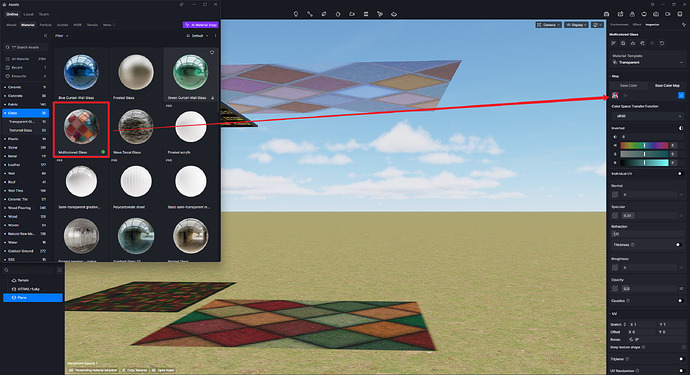Expand the Concrete category

pyautogui.click(x=26, y=96)
